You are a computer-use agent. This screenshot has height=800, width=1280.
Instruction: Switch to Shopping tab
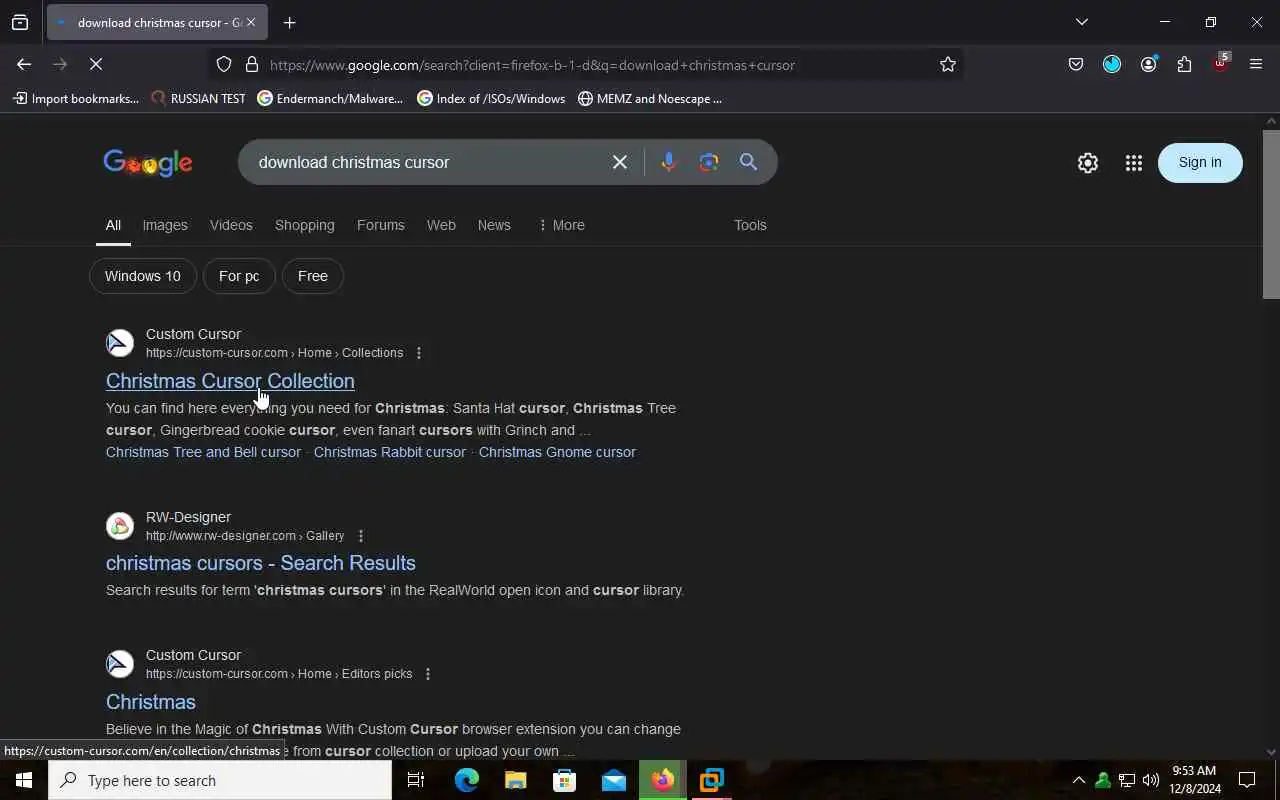pyautogui.click(x=305, y=225)
